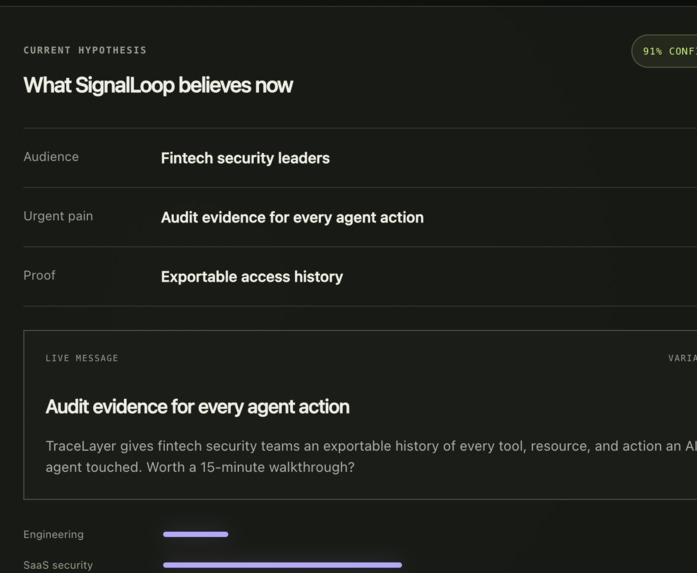
Task: Click the Engineering purple progress bar
Action: (196, 534)
